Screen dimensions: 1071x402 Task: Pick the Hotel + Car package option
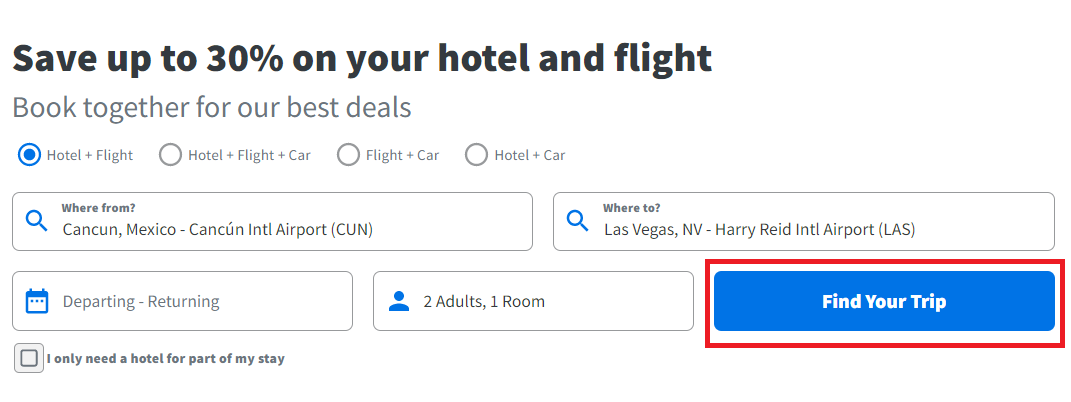click(476, 155)
